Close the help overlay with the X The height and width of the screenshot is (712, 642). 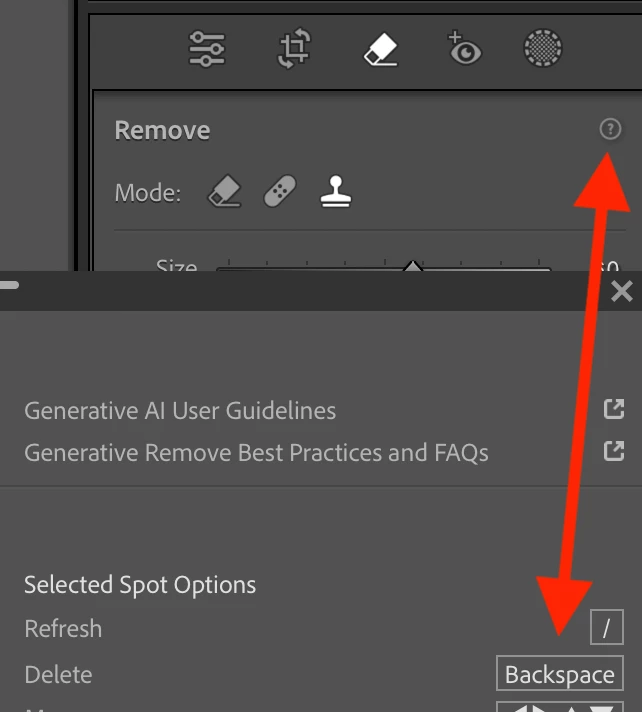(x=622, y=291)
